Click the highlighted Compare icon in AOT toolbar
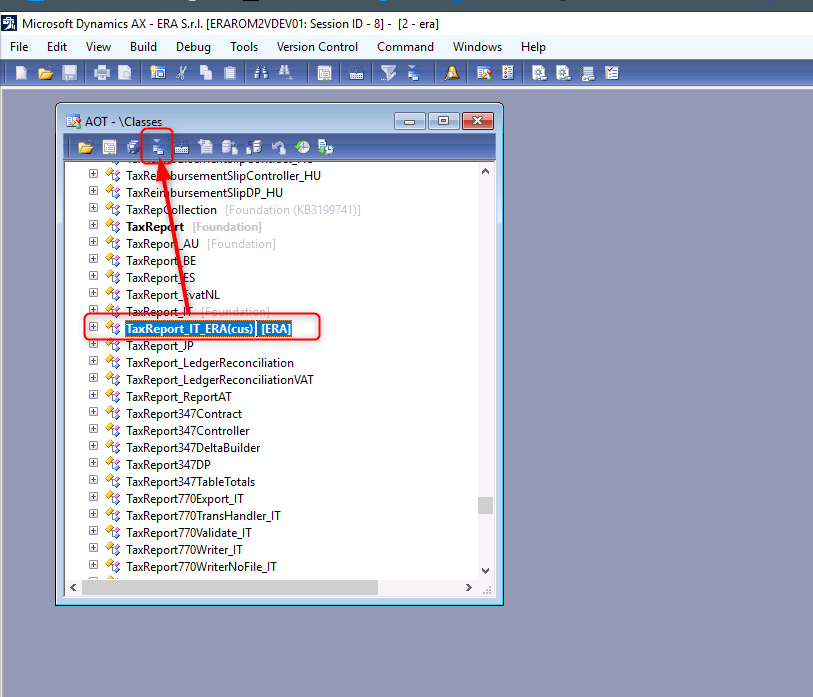813x697 pixels. coord(157,147)
